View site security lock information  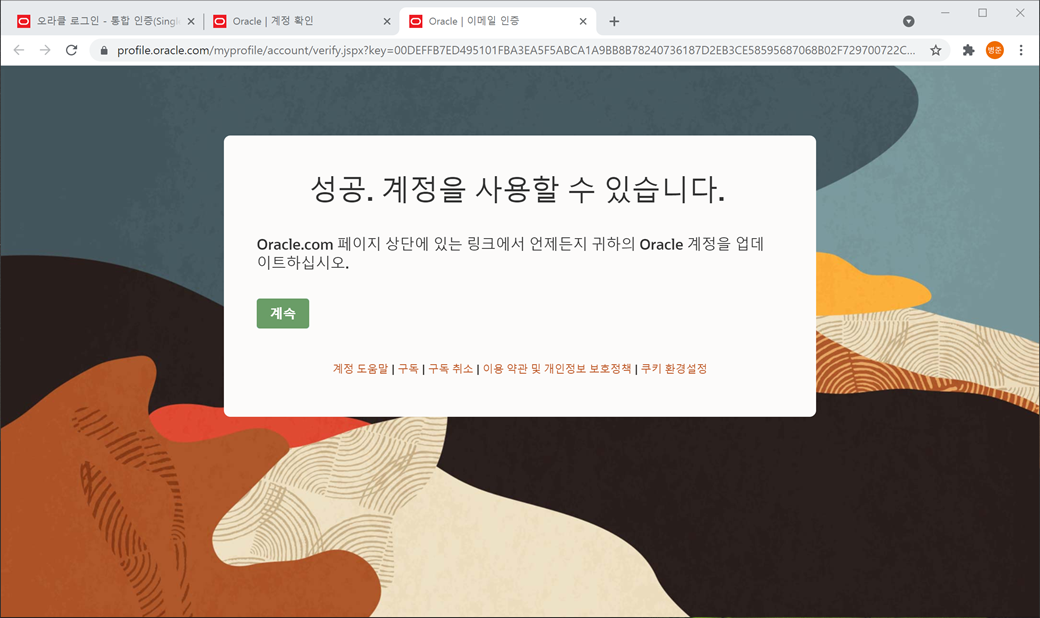[x=103, y=50]
